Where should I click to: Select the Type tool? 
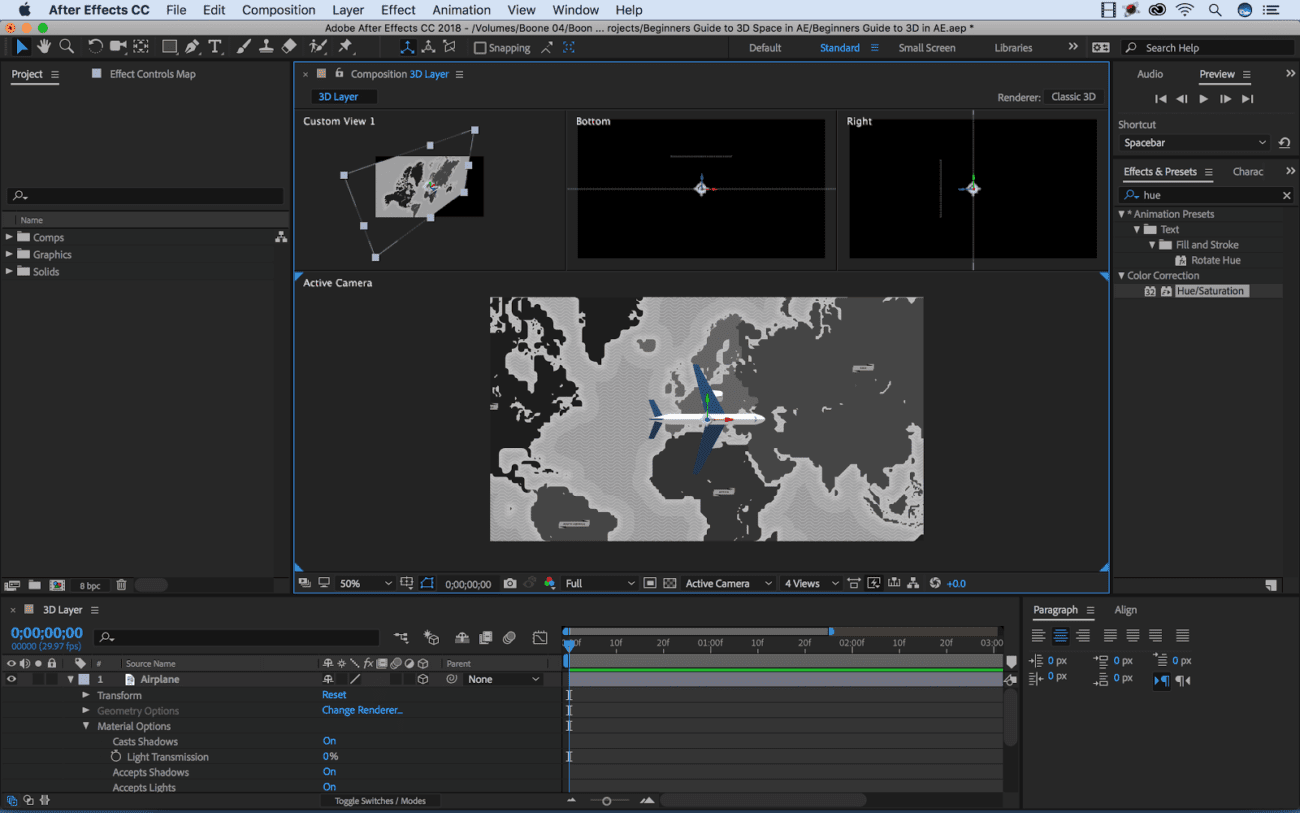[x=215, y=46]
